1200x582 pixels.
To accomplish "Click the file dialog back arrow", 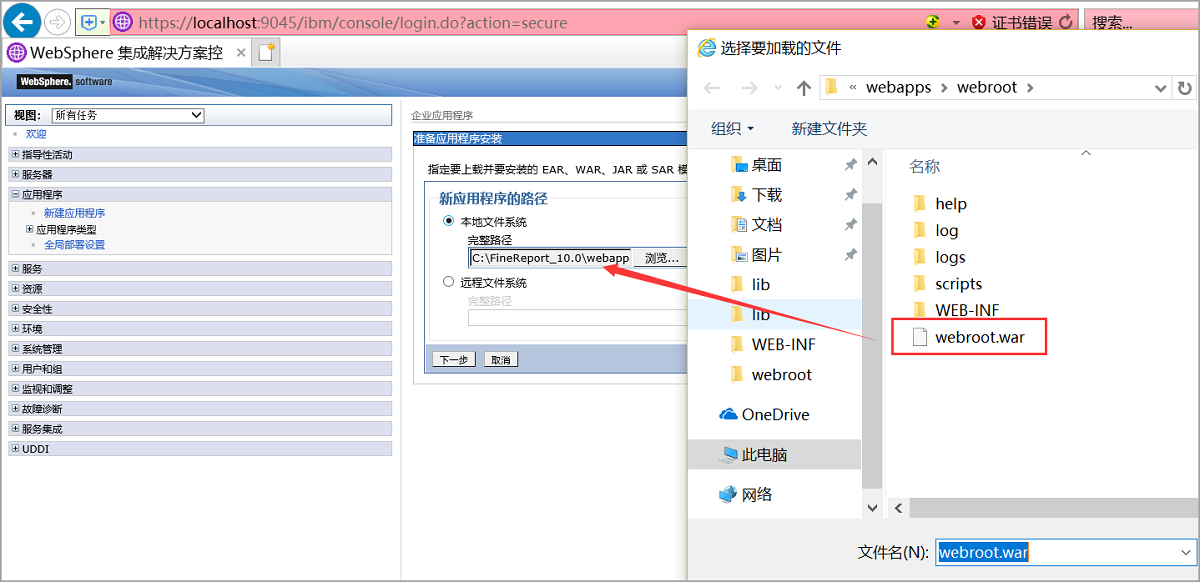I will coord(712,88).
